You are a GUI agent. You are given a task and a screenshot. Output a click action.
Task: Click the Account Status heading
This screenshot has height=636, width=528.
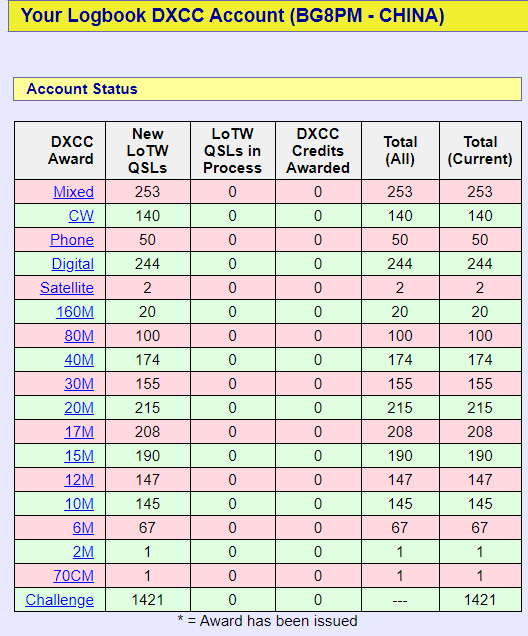(82, 89)
